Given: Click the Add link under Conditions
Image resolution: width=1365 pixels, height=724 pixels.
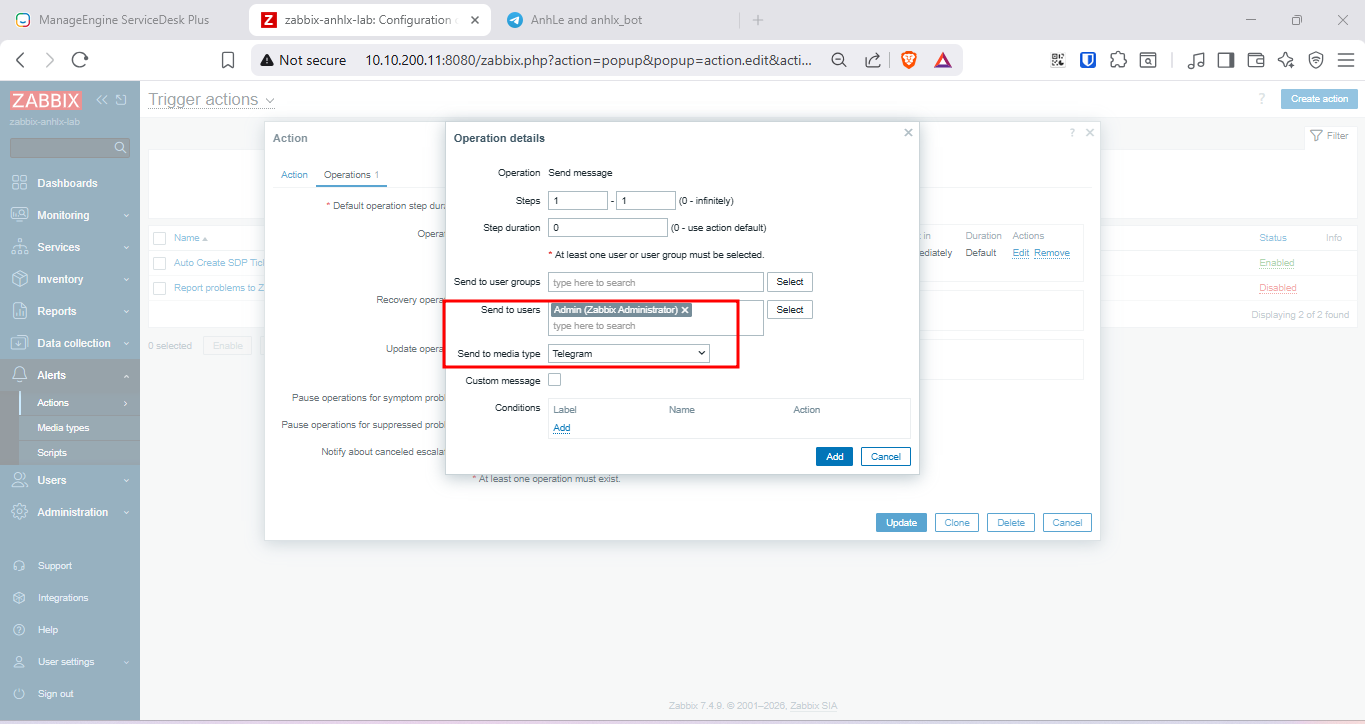Looking at the screenshot, I should pos(561,428).
